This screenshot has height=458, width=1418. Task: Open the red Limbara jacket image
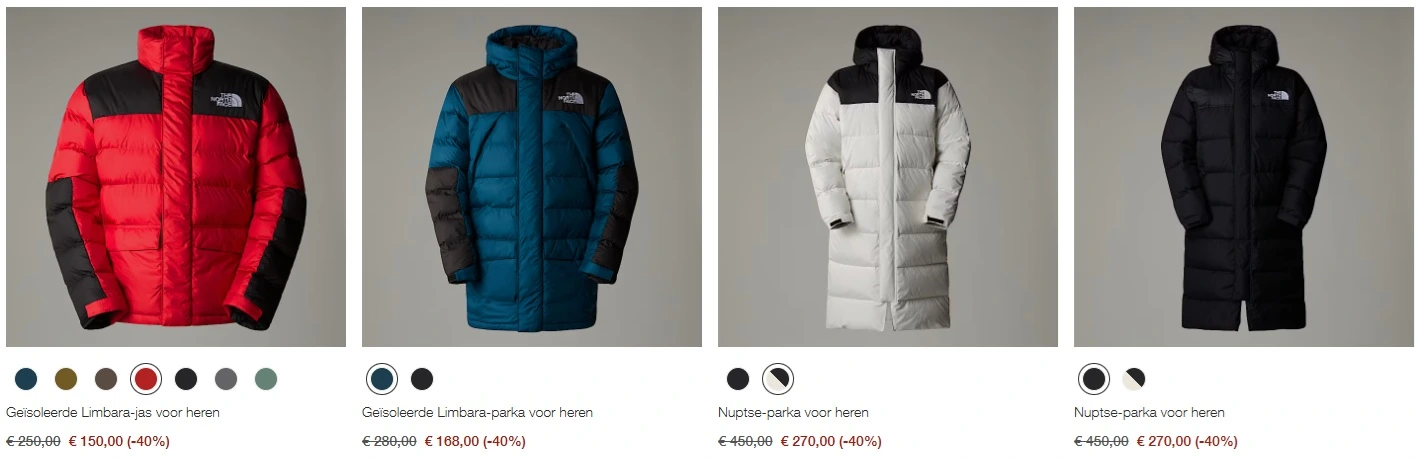coord(176,177)
